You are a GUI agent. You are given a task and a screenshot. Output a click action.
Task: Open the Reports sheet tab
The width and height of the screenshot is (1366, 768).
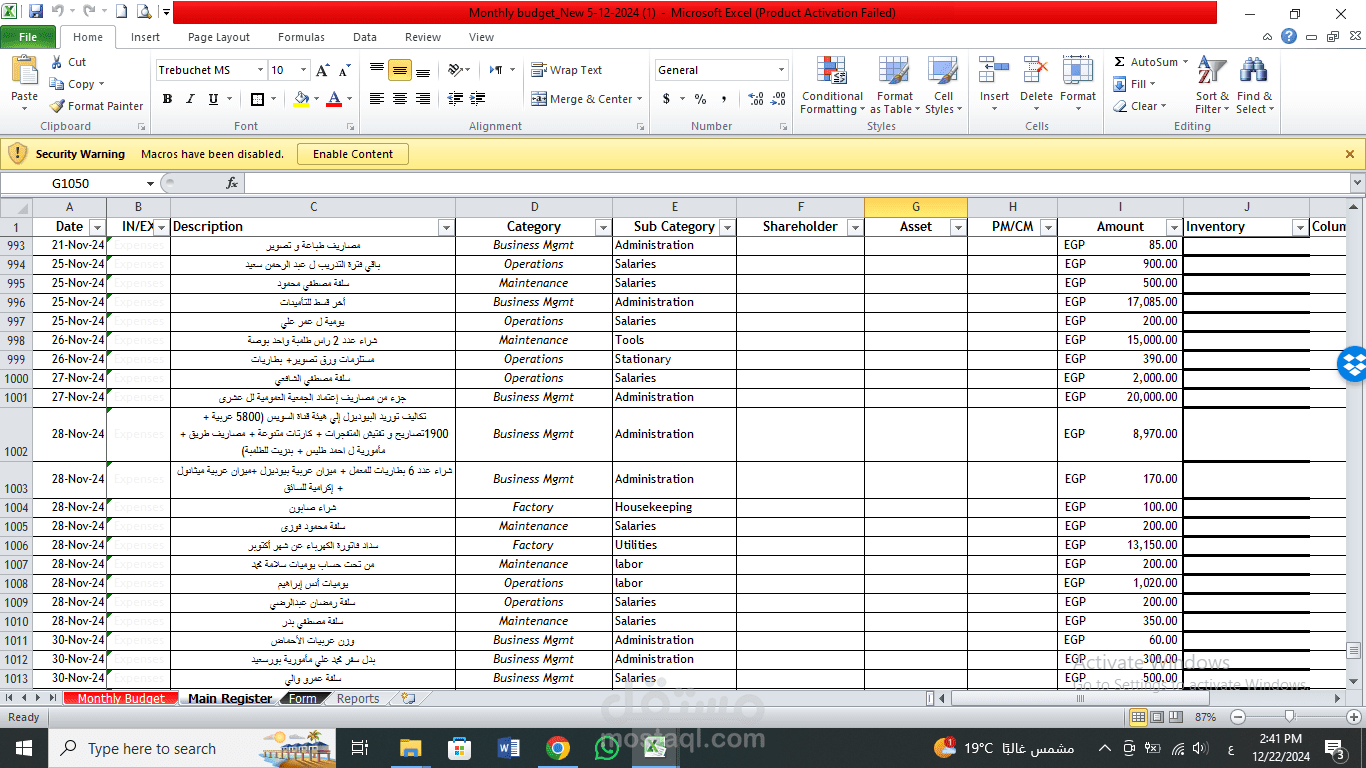click(358, 699)
